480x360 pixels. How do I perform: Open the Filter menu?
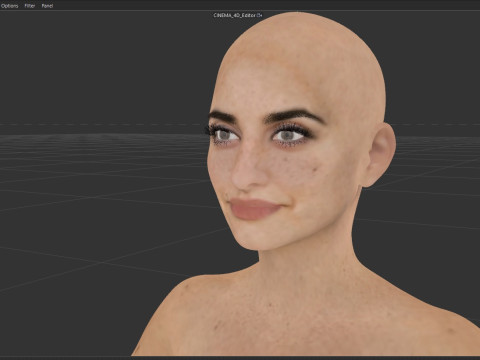pos(30,6)
